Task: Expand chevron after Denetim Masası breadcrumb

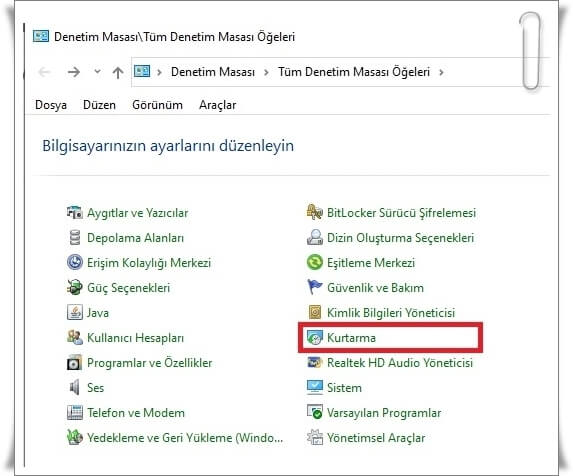Action: (x=266, y=72)
